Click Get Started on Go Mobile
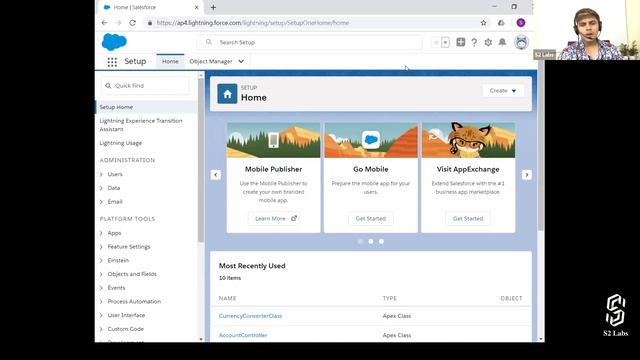Screen dimensions: 640x360 coord(371,219)
